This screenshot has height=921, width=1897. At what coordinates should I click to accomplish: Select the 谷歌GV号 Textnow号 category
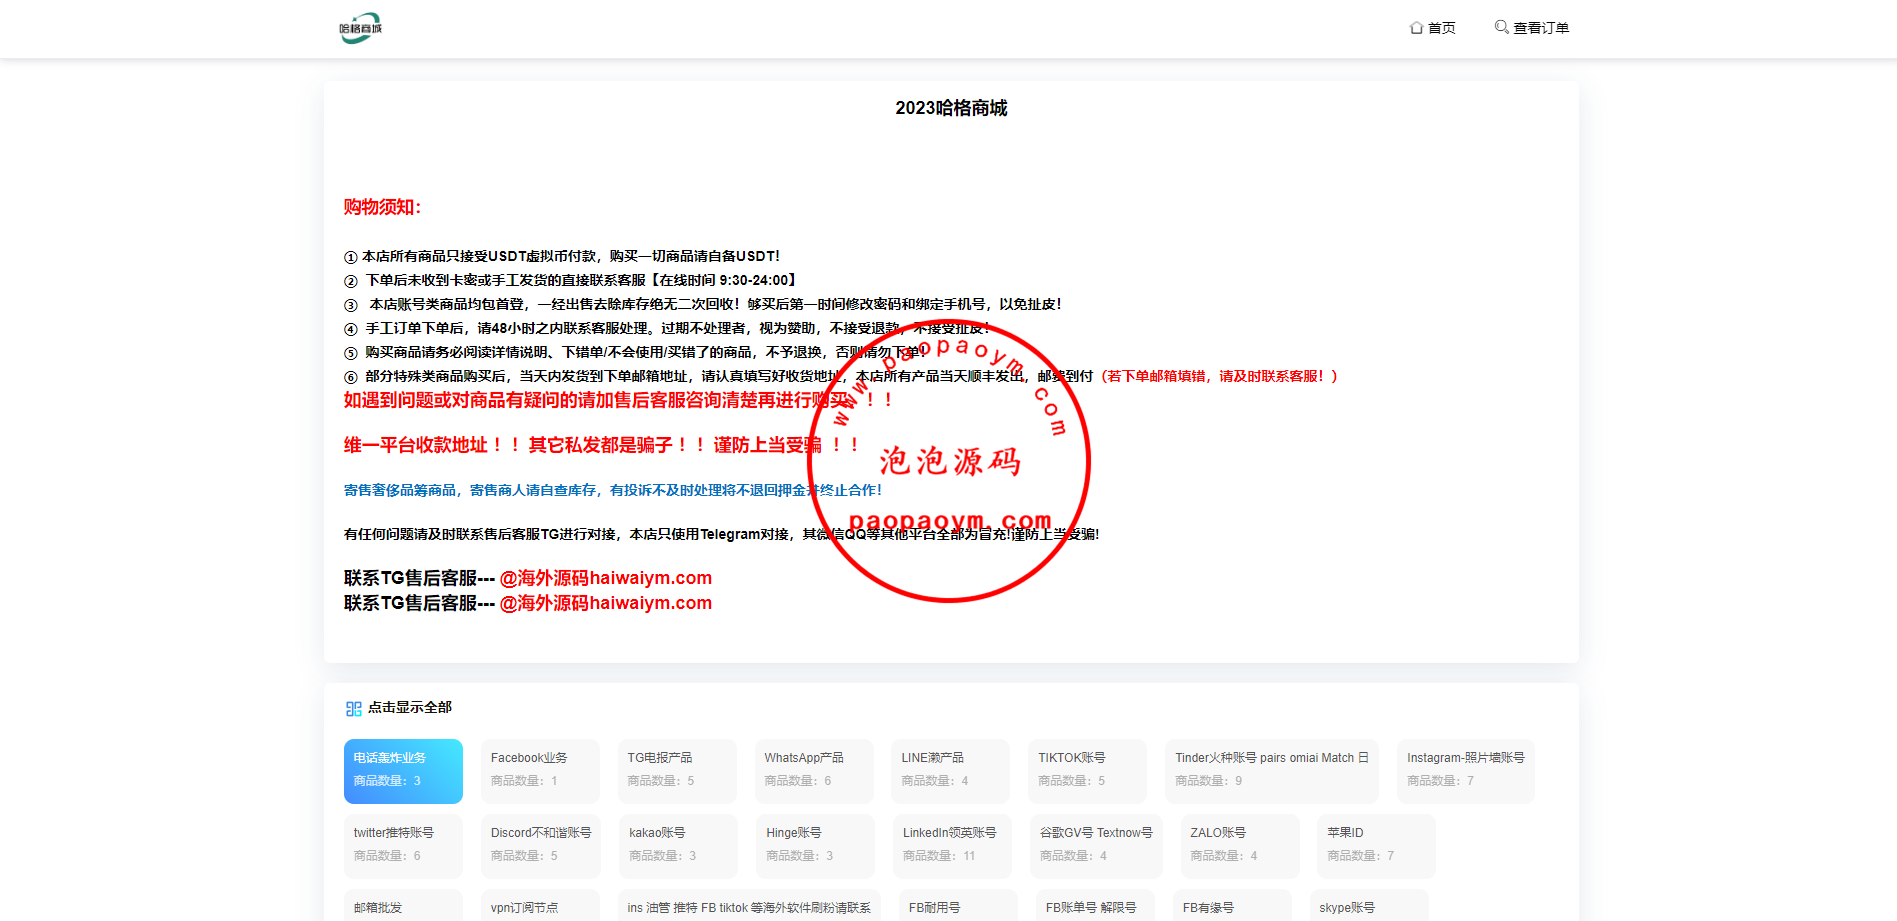click(1096, 845)
